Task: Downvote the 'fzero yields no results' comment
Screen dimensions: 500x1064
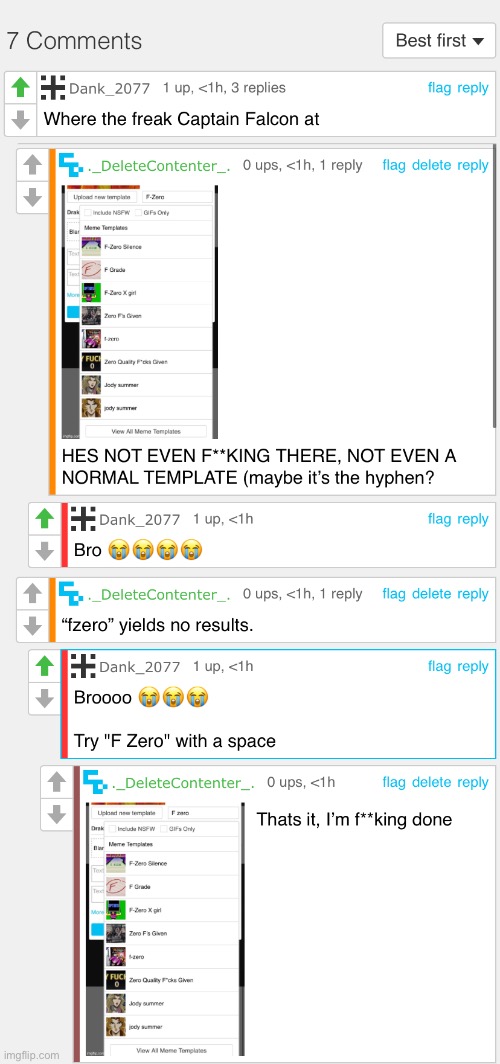Action: [x=33, y=626]
